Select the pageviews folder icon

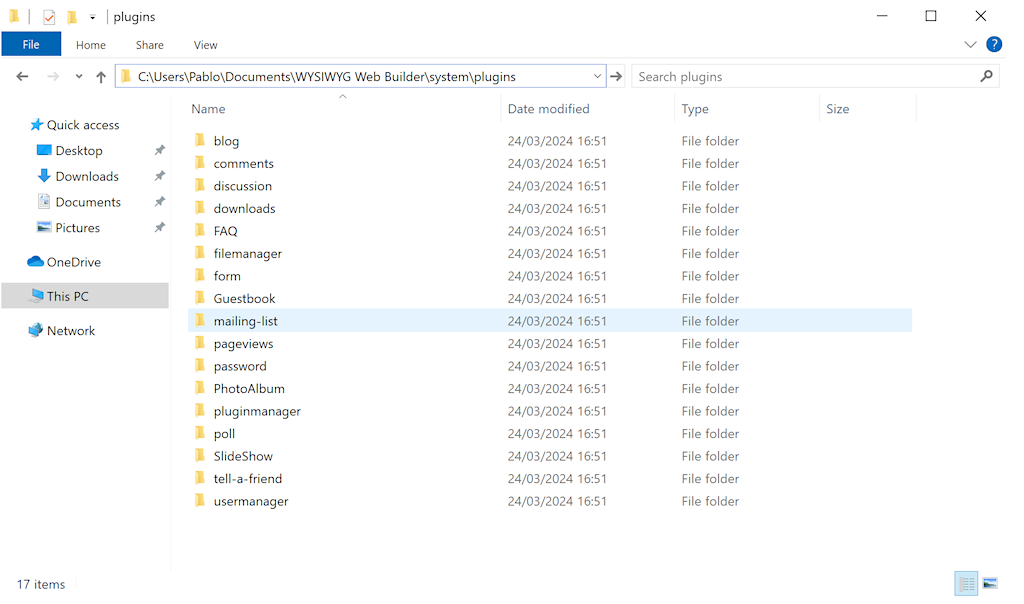click(200, 343)
